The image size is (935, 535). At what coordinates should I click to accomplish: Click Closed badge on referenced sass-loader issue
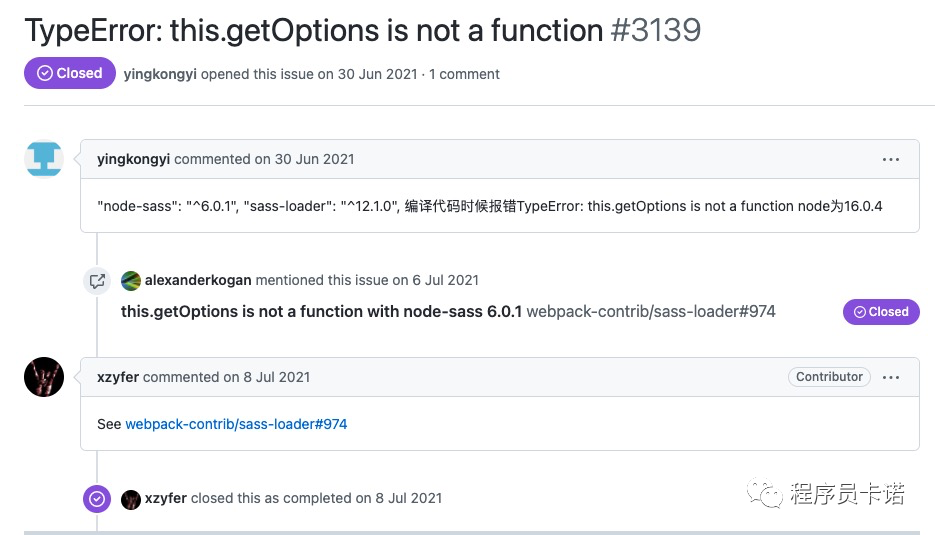pyautogui.click(x=881, y=311)
